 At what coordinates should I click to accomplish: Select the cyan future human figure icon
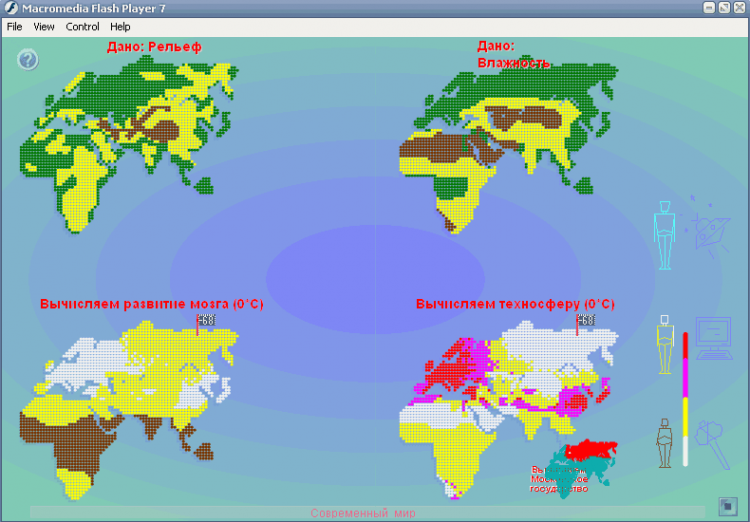664,235
